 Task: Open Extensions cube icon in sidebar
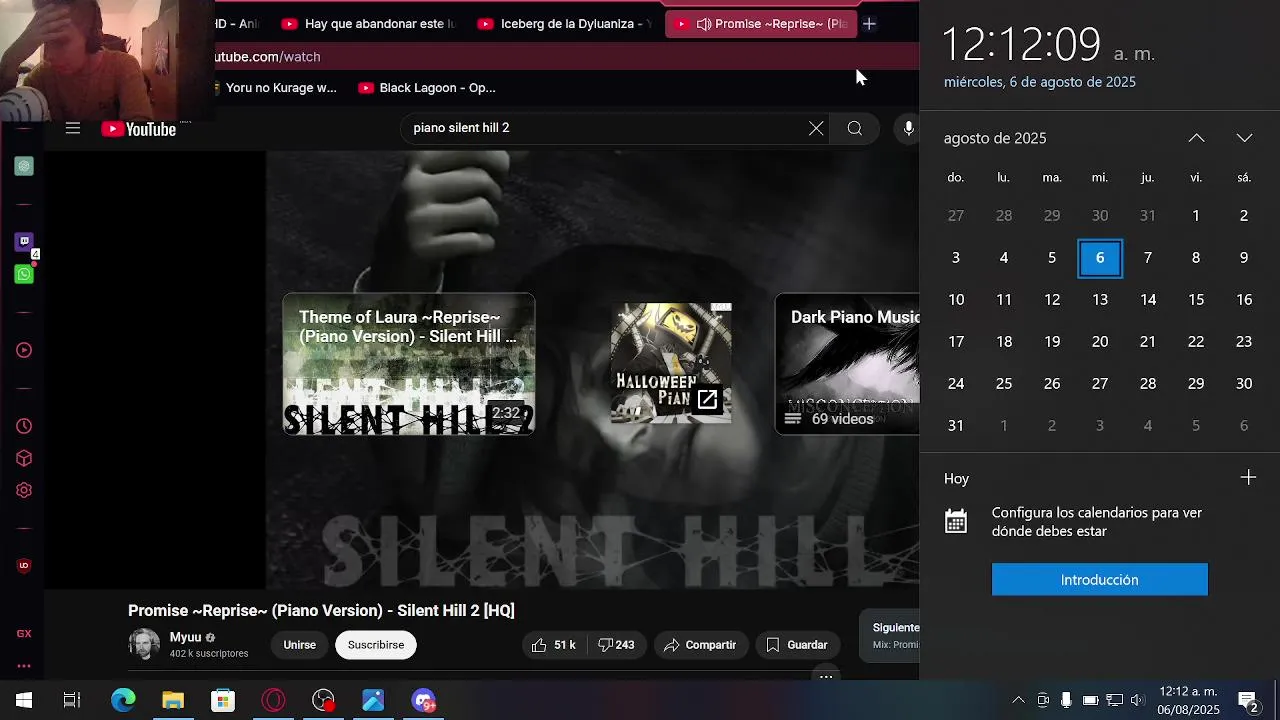24,458
